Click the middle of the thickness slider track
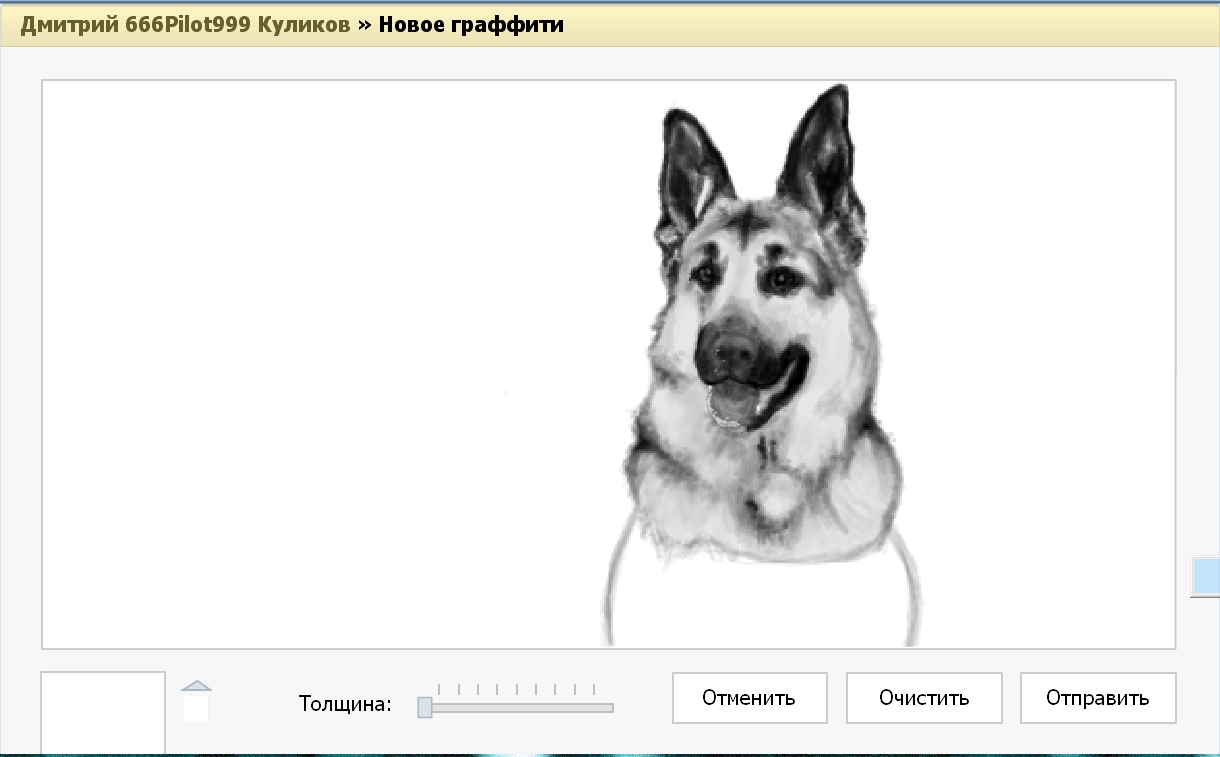Image resolution: width=1220 pixels, height=757 pixels. tap(517, 708)
